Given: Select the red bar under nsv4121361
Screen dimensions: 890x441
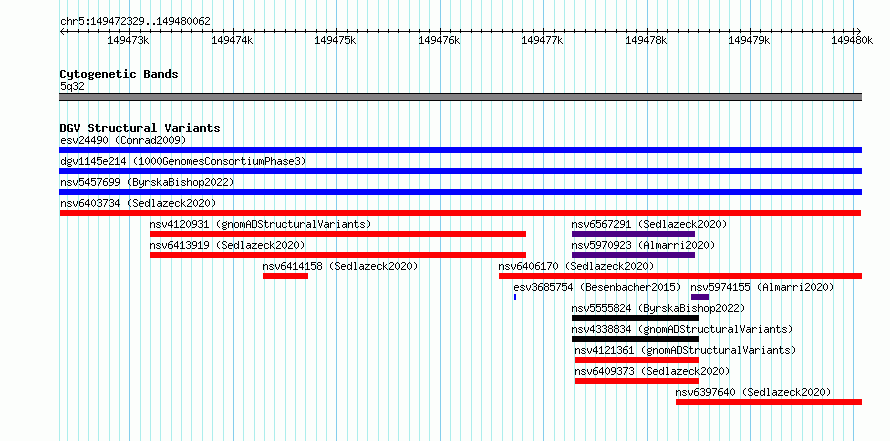Looking at the screenshot, I should coord(637,360).
